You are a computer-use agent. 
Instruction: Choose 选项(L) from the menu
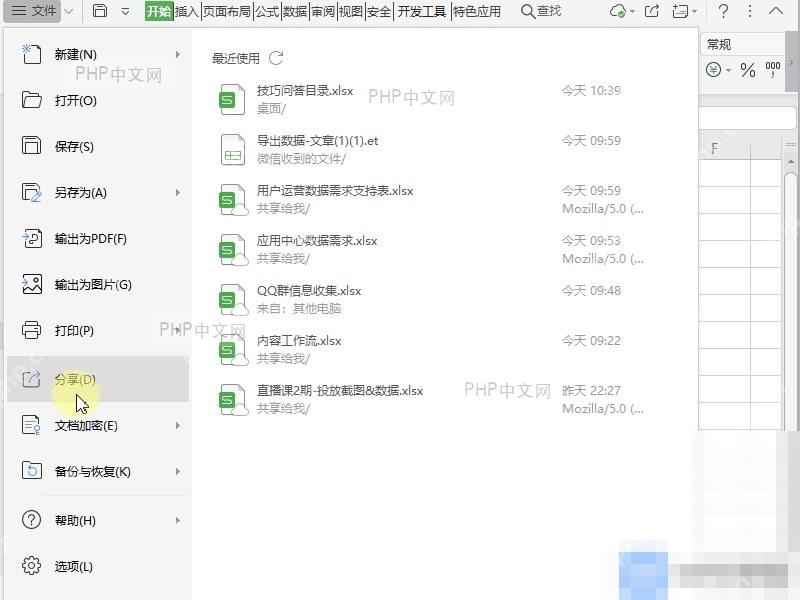pos(97,566)
